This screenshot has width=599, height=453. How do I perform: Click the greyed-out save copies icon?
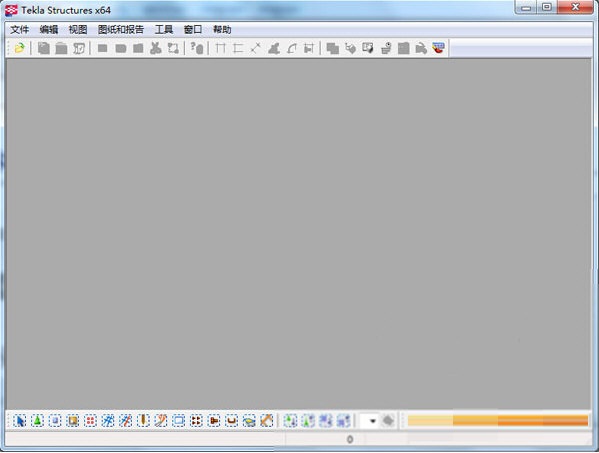44,48
